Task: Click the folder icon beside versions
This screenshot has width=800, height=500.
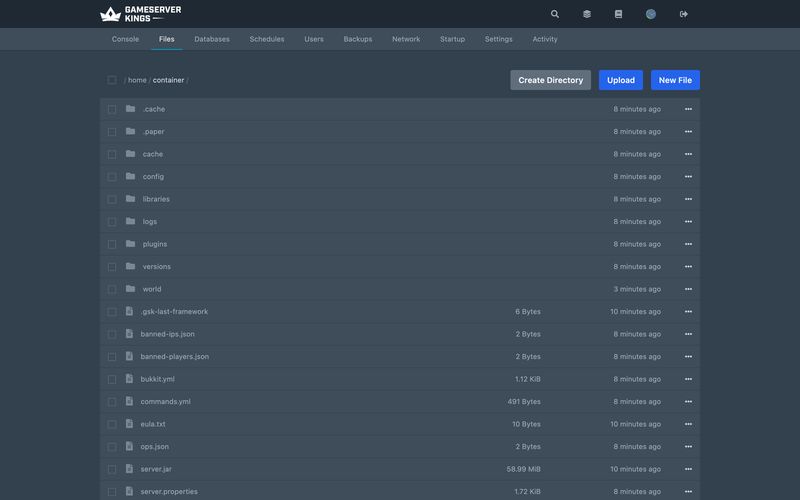Action: 131,266
